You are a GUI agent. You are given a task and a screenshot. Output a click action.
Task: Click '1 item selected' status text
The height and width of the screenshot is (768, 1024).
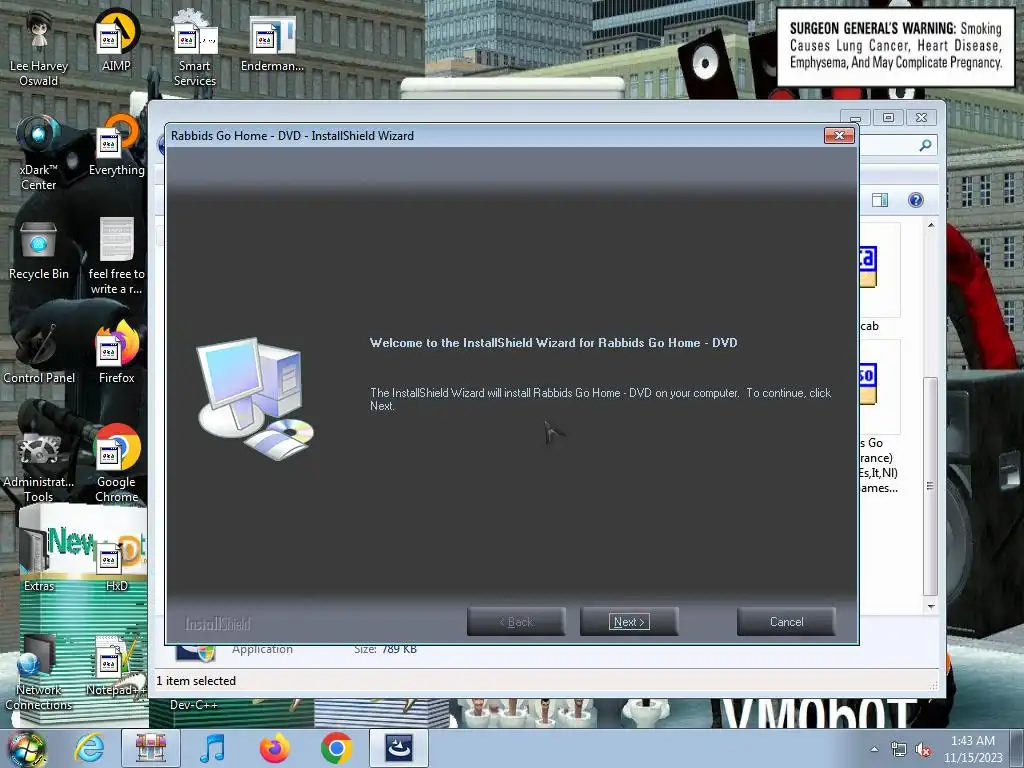[196, 680]
